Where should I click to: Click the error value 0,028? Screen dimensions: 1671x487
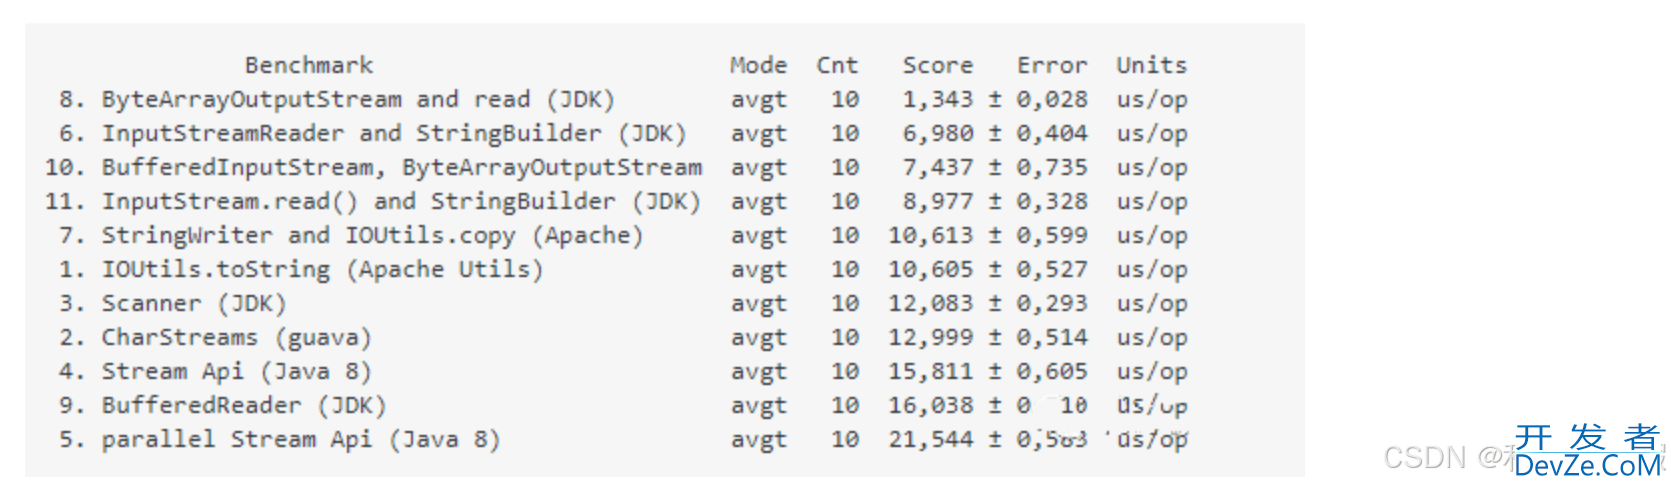click(x=1052, y=100)
